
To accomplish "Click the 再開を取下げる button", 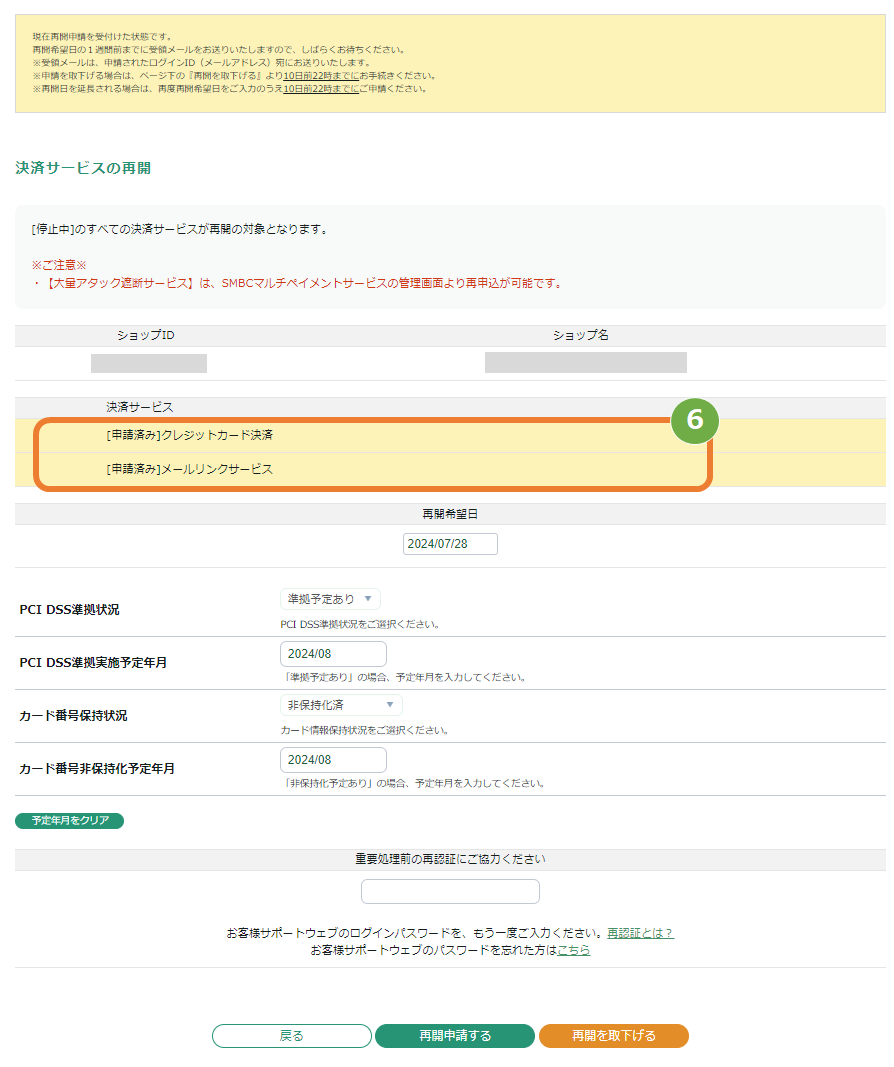I will (614, 1036).
